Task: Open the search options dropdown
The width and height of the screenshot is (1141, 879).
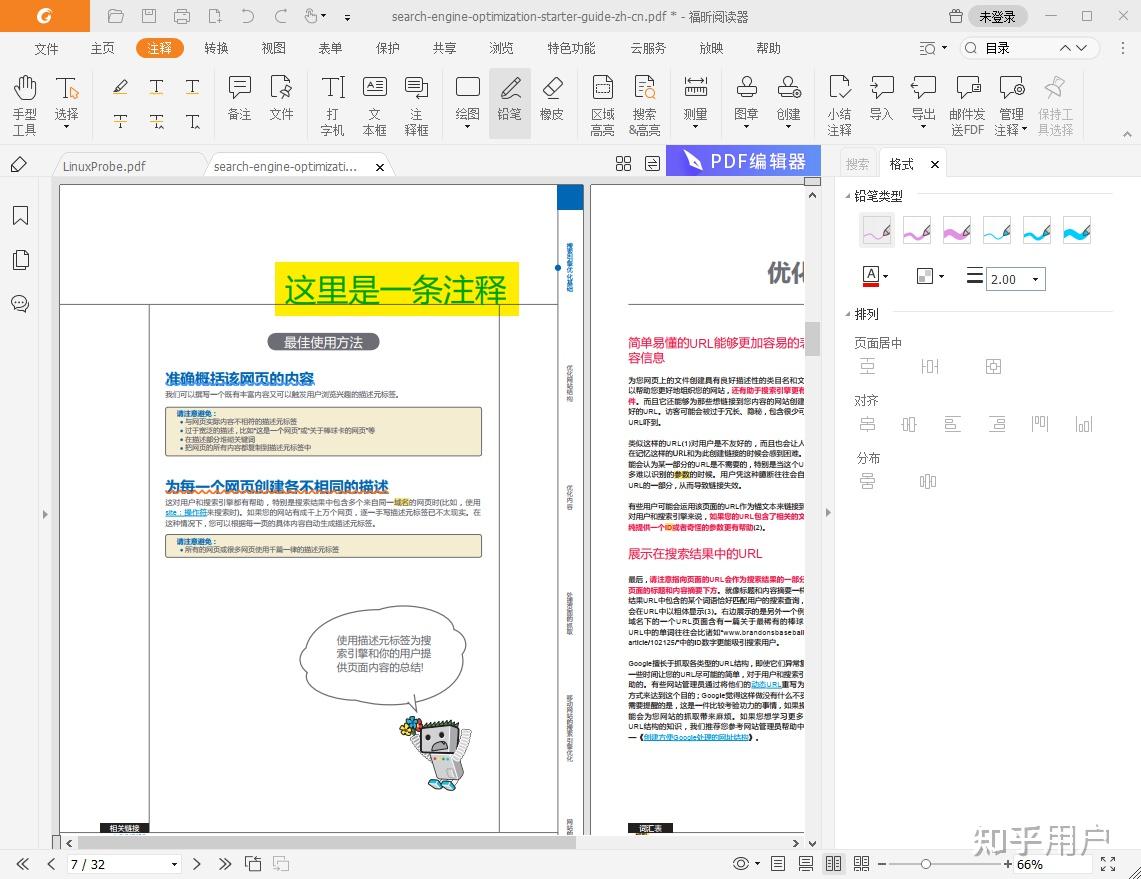Action: (932, 48)
